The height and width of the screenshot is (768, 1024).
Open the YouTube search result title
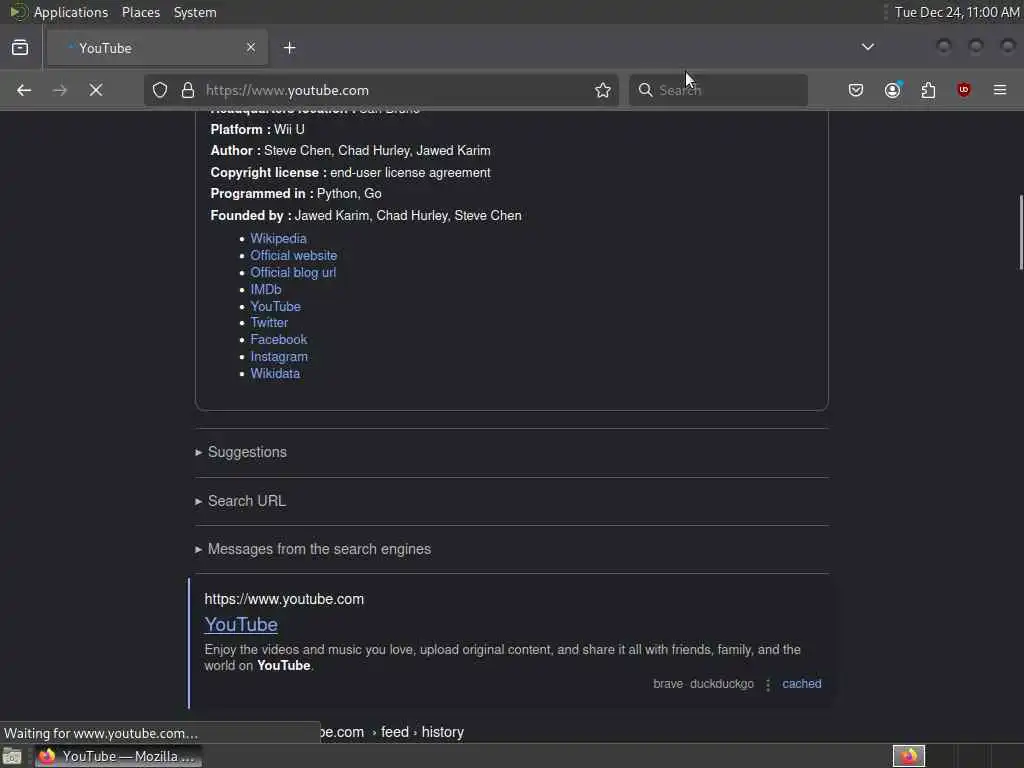240,624
